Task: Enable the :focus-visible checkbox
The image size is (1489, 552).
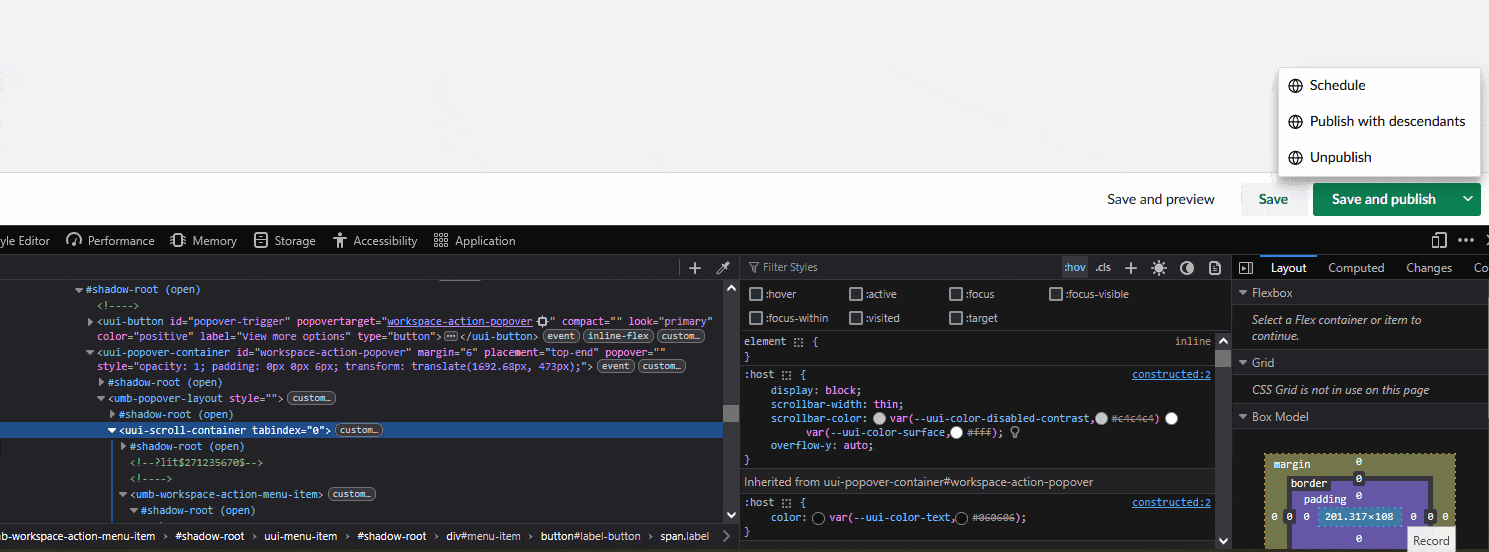Action: tap(1056, 294)
